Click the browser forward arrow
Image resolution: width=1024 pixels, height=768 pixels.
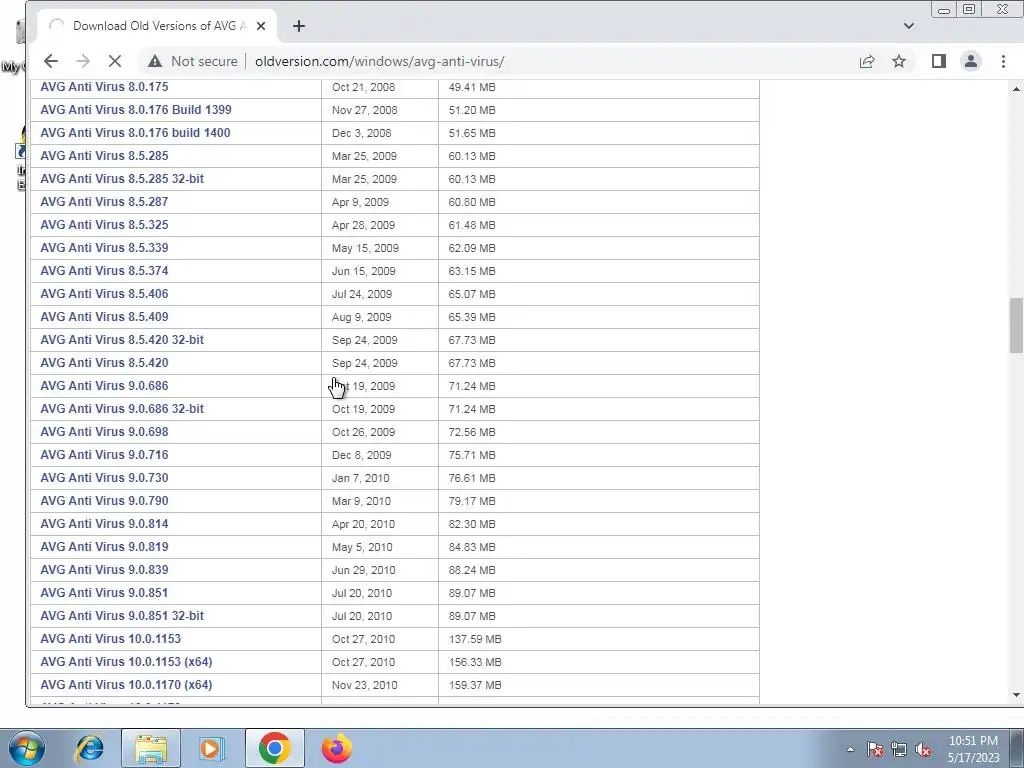click(x=82, y=61)
